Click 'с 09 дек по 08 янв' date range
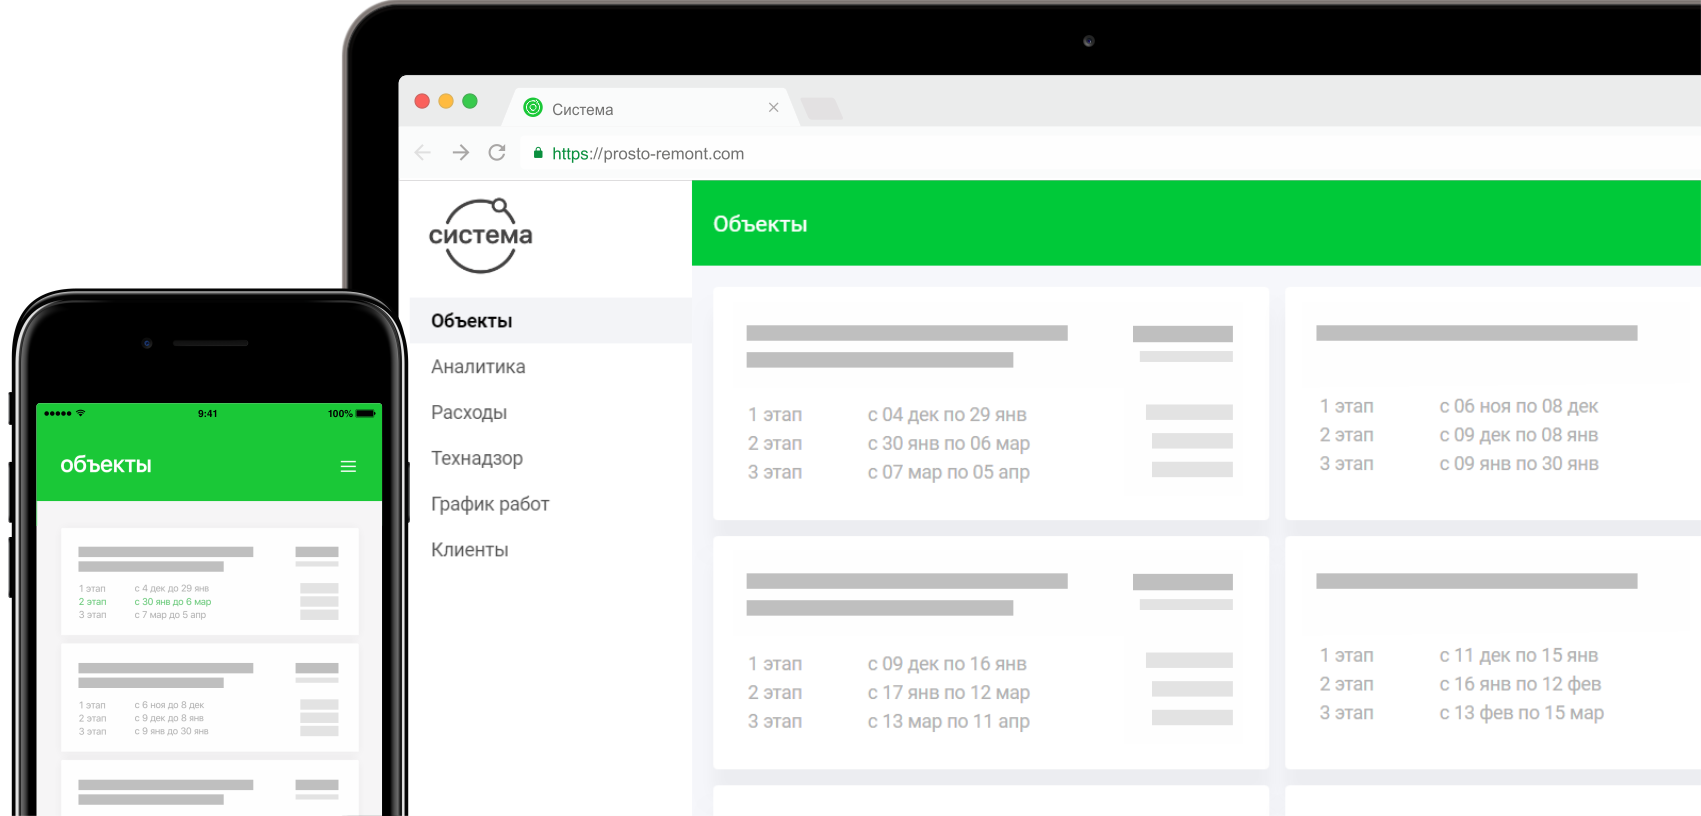 click(1518, 435)
